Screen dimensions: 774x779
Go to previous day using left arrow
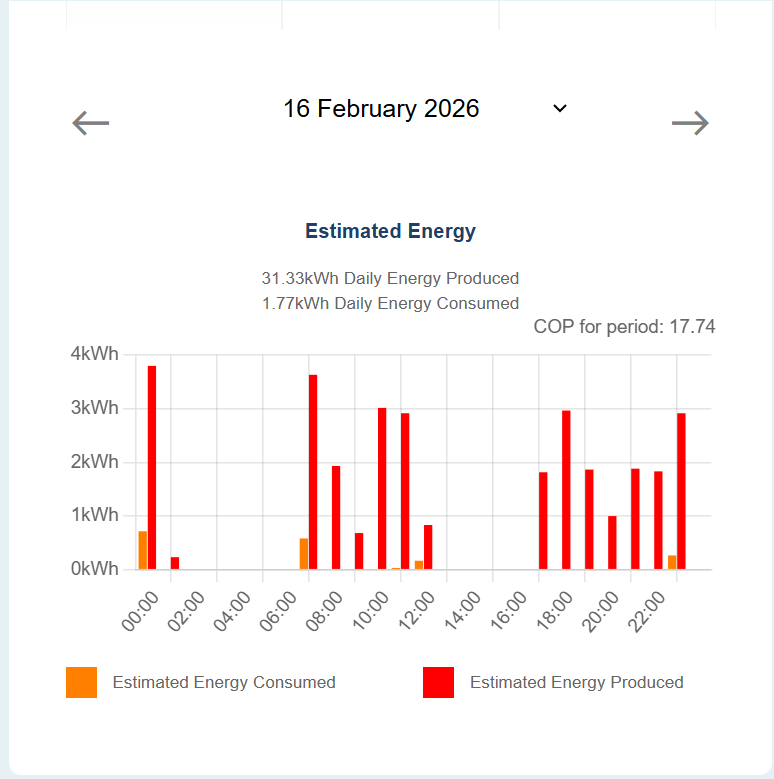coord(91,124)
